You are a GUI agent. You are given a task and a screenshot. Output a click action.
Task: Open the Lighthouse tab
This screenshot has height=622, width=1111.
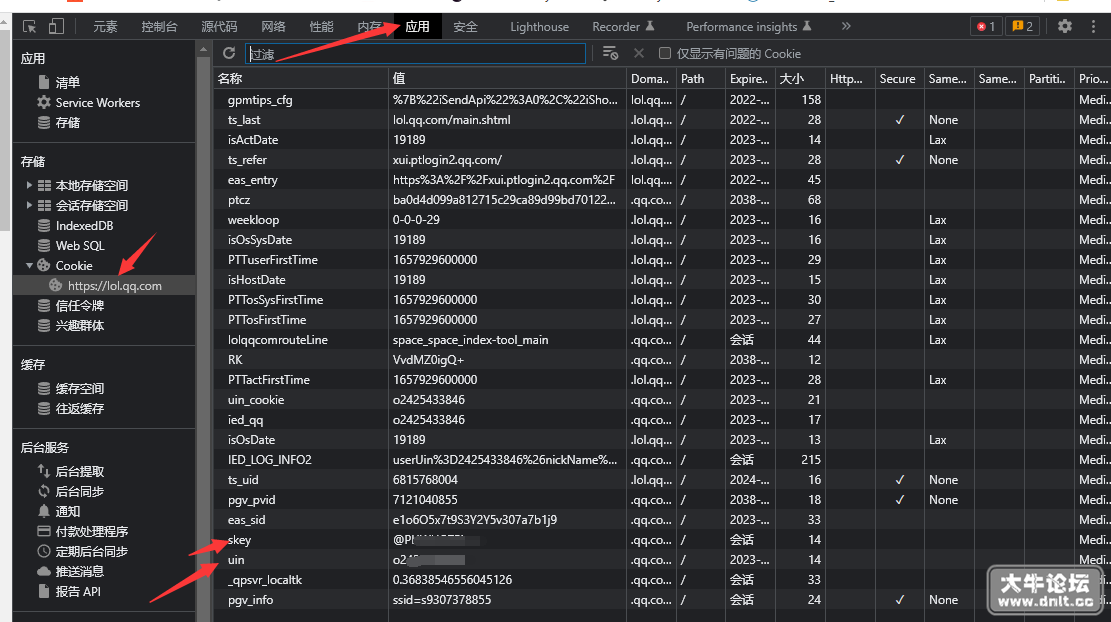tap(539, 27)
